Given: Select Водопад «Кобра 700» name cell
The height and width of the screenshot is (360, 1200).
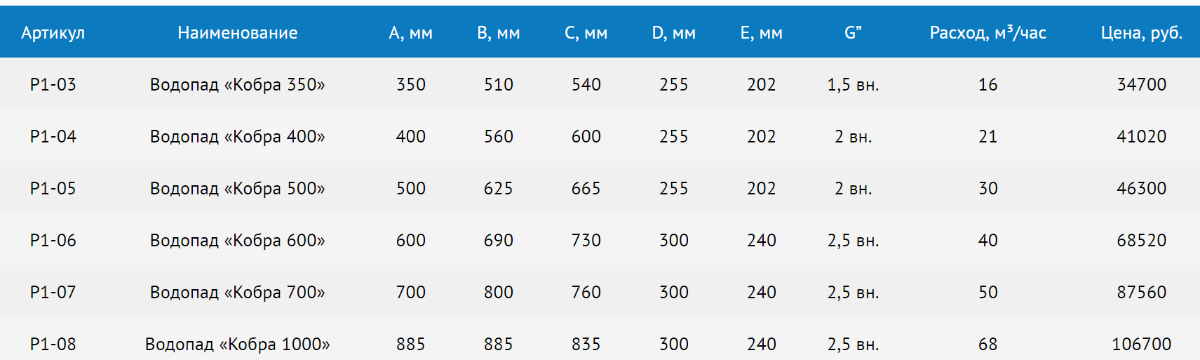Looking at the screenshot, I should [238, 293].
